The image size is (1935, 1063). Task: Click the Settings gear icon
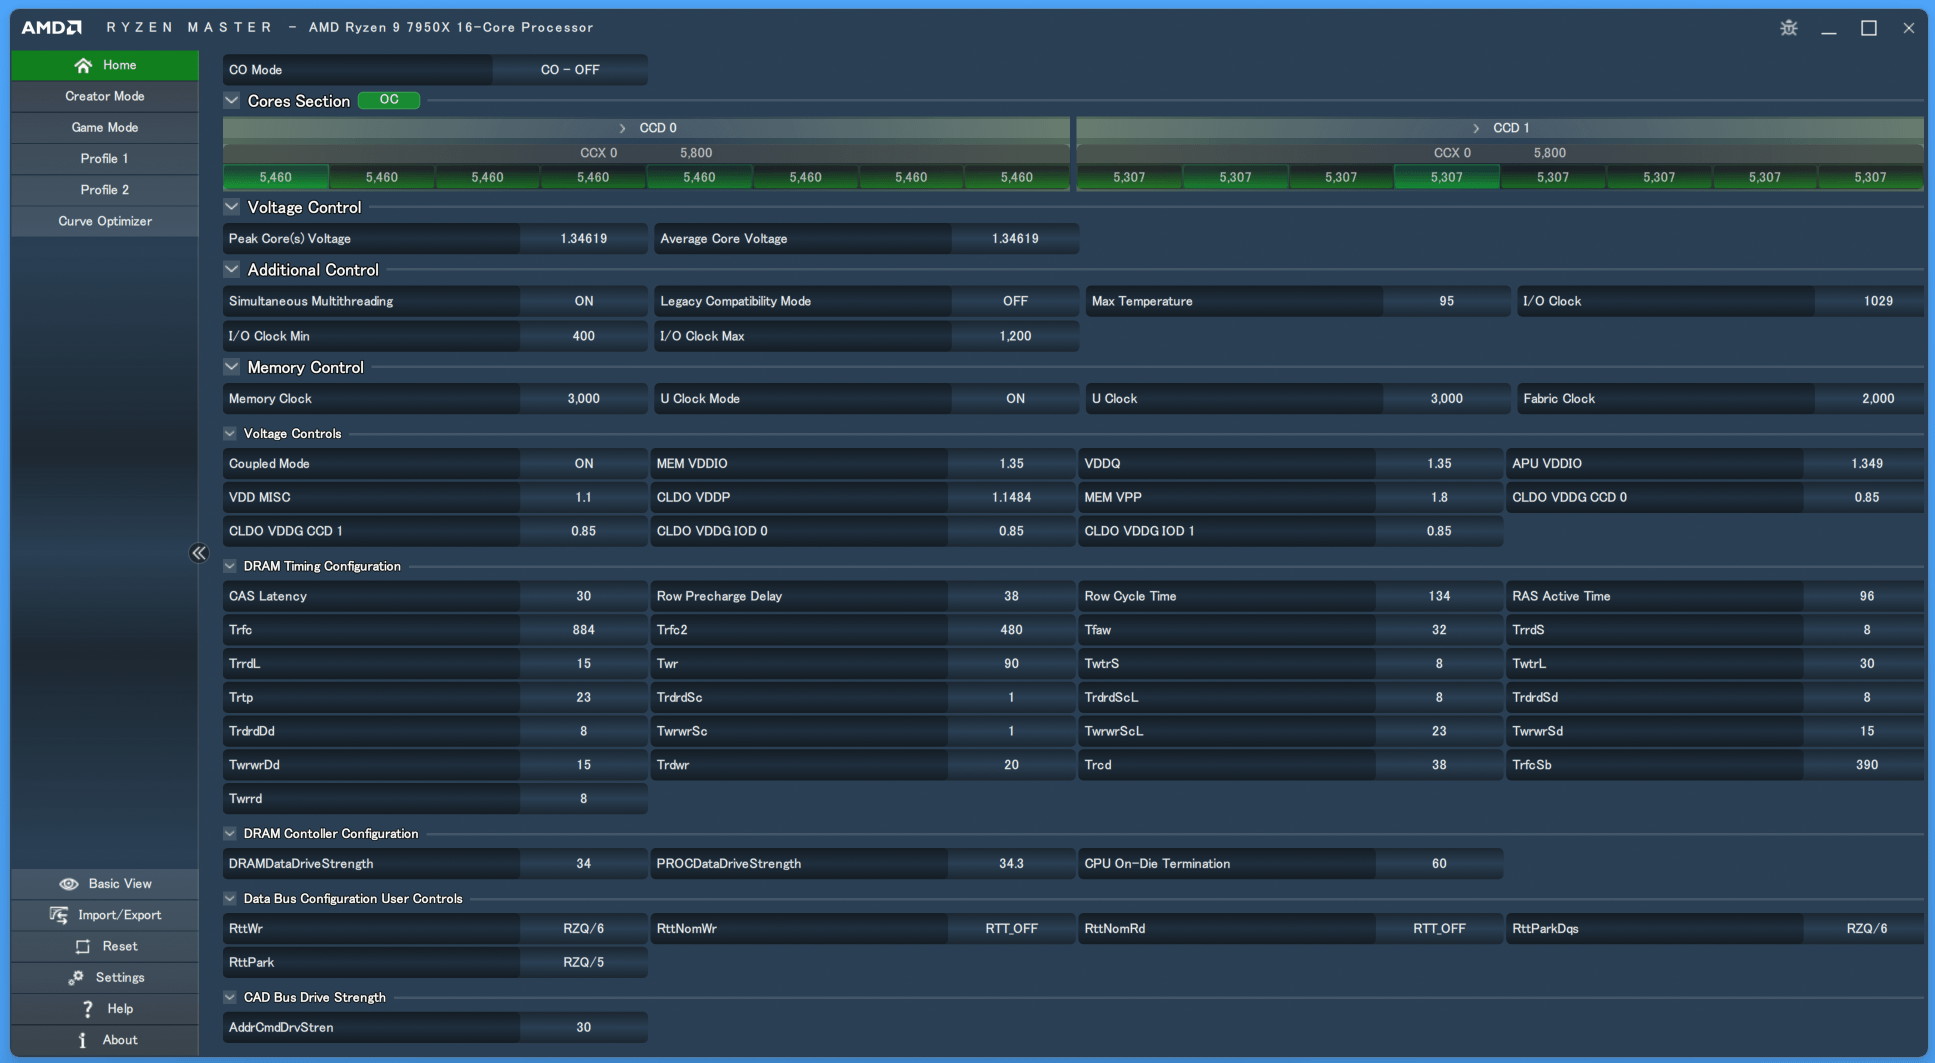click(76, 978)
